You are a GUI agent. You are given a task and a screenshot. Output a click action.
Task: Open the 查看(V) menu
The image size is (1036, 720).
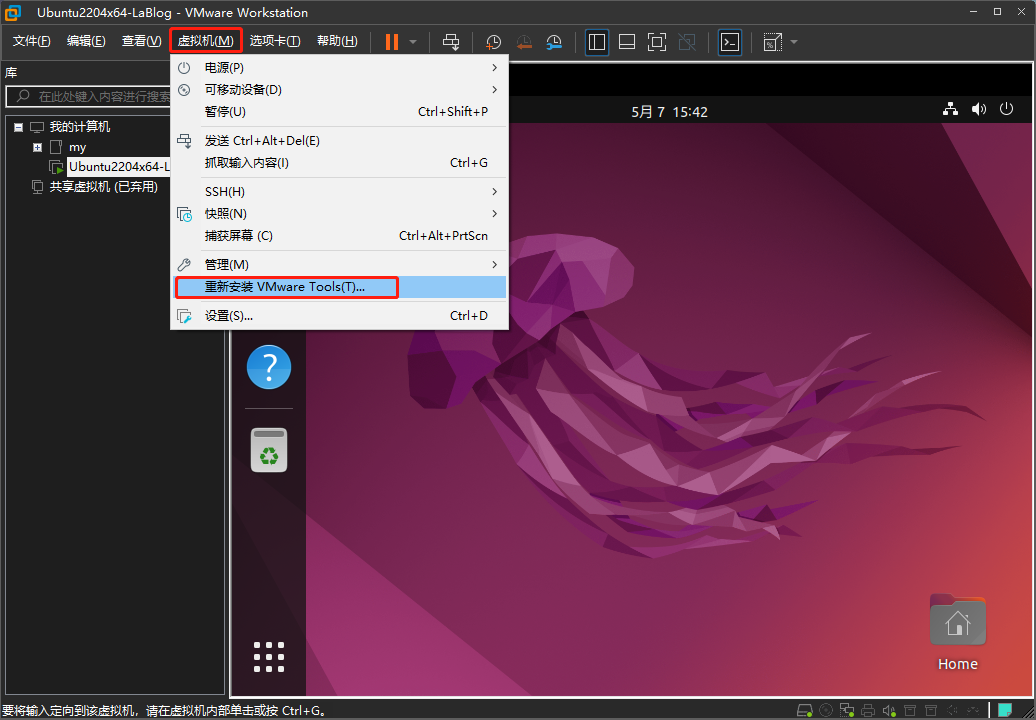click(x=141, y=41)
